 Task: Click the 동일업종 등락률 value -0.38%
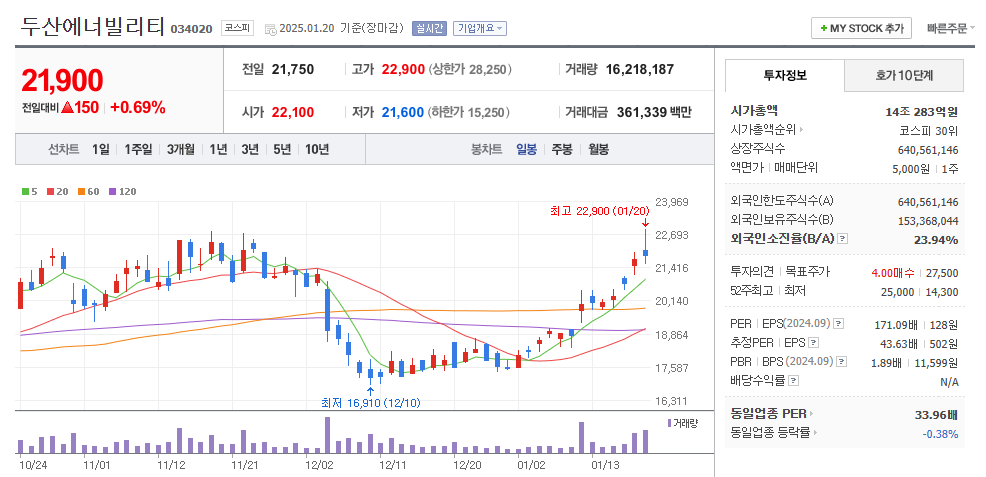[940, 434]
